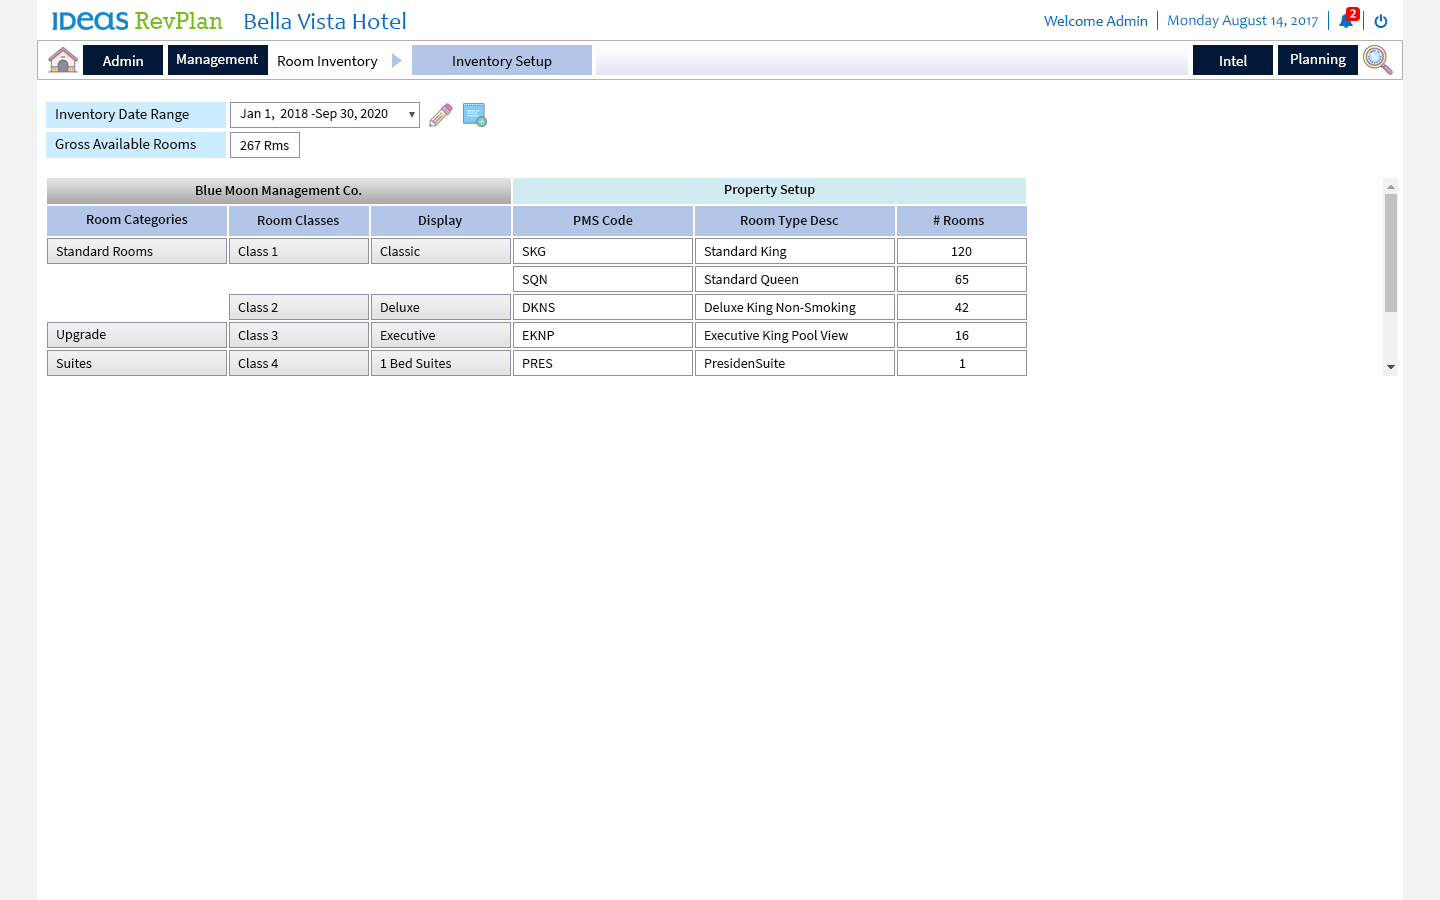Click the Planning button
Image resolution: width=1440 pixels, height=900 pixels.
coord(1317,60)
